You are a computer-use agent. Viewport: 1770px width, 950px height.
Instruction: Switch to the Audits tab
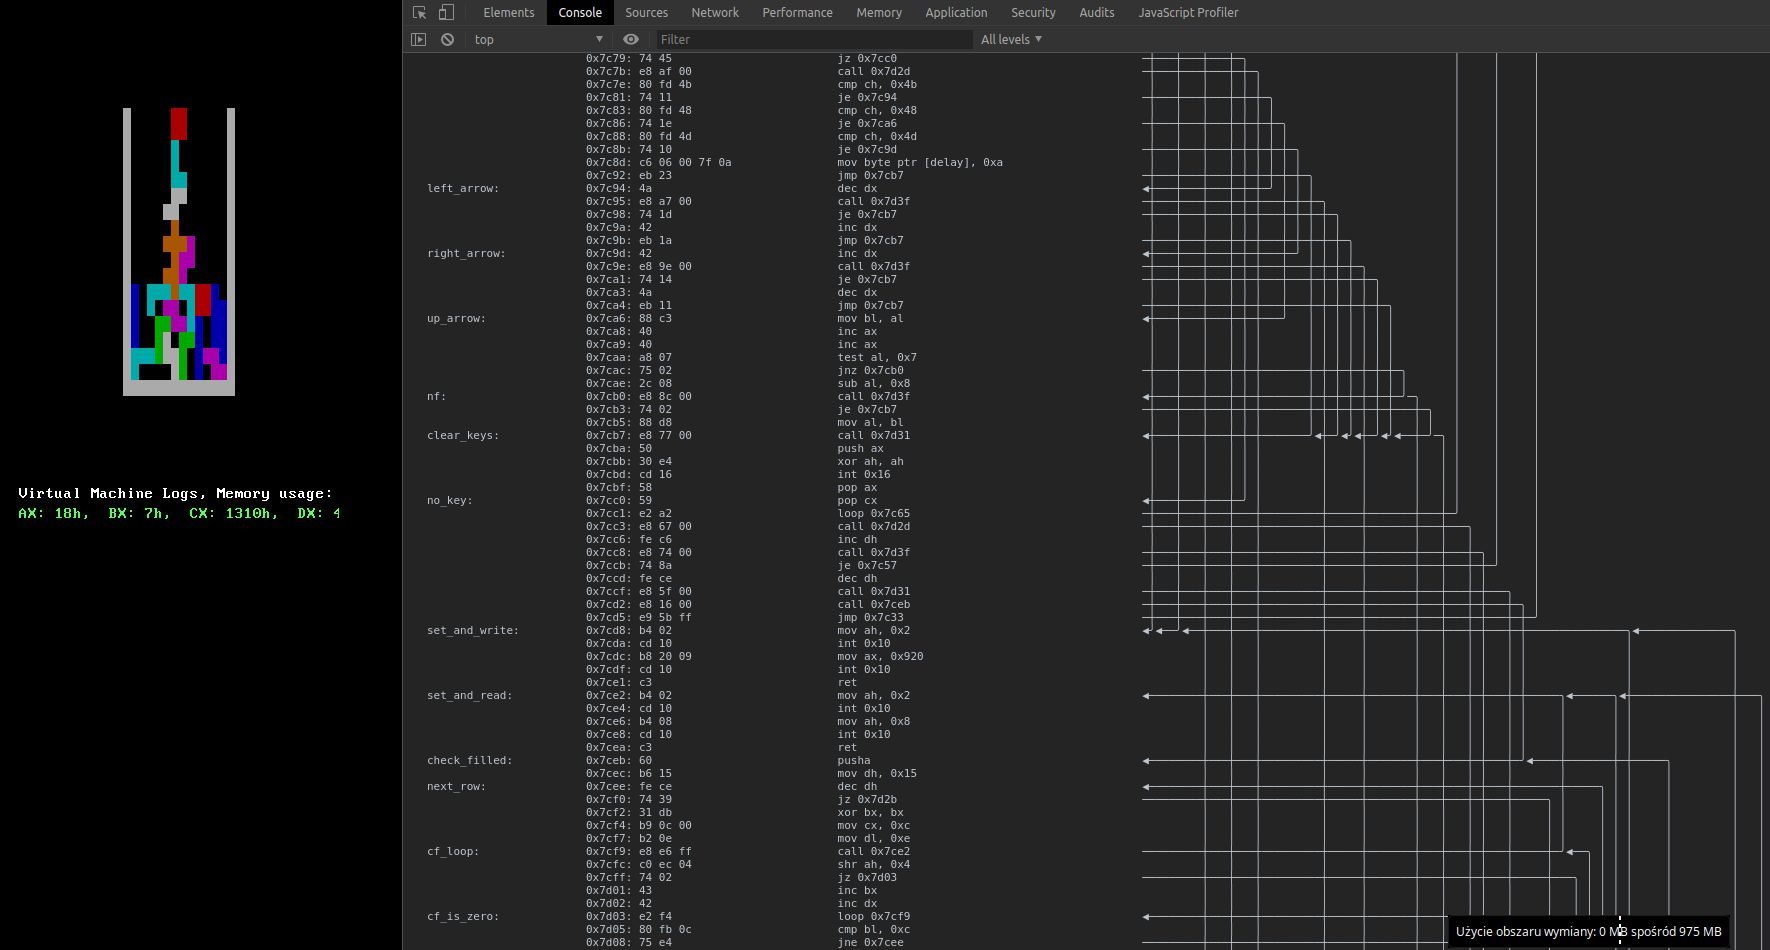[x=1097, y=13]
